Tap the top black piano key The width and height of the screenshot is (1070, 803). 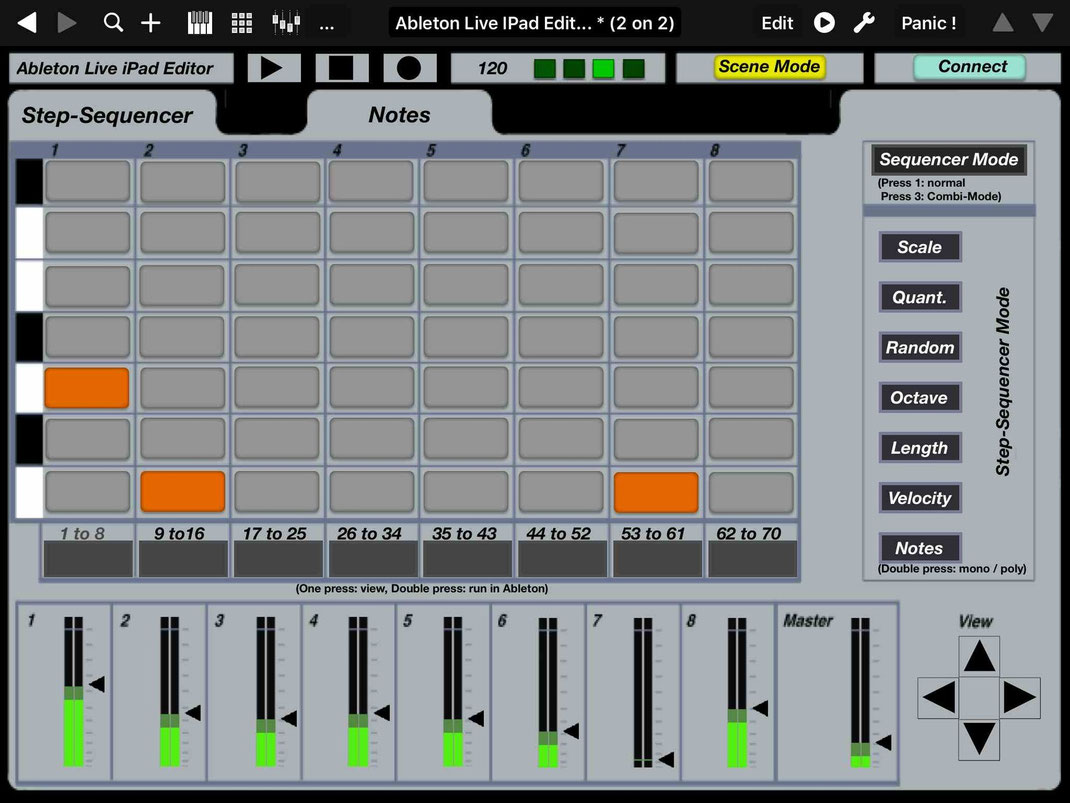click(x=29, y=181)
